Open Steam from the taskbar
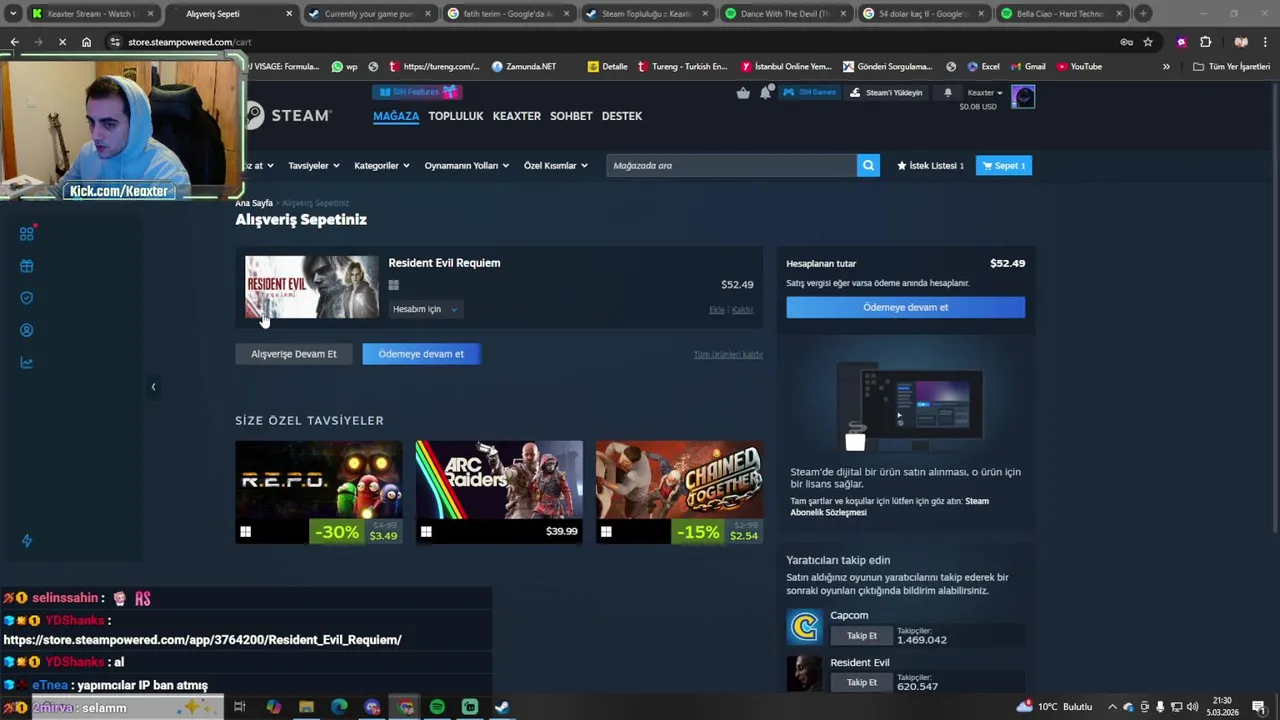Image resolution: width=1280 pixels, height=720 pixels. click(x=502, y=707)
